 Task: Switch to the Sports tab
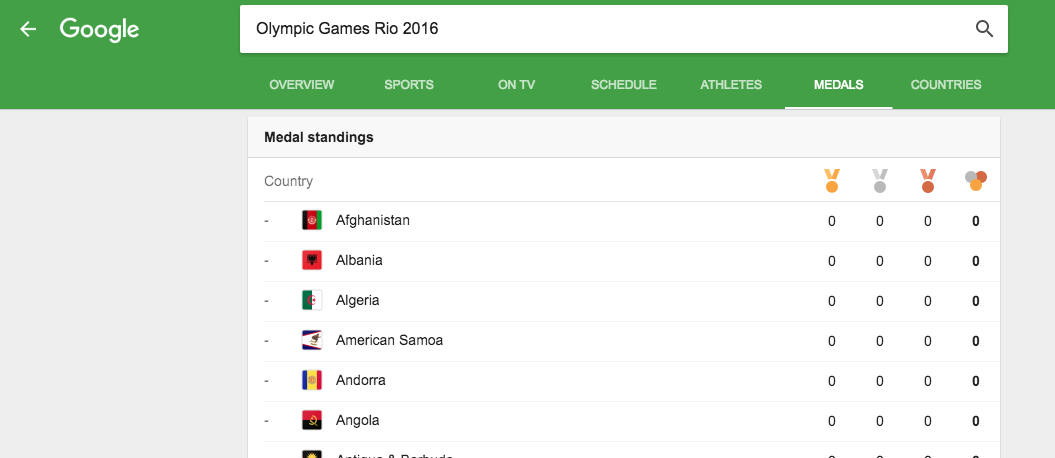[409, 85]
